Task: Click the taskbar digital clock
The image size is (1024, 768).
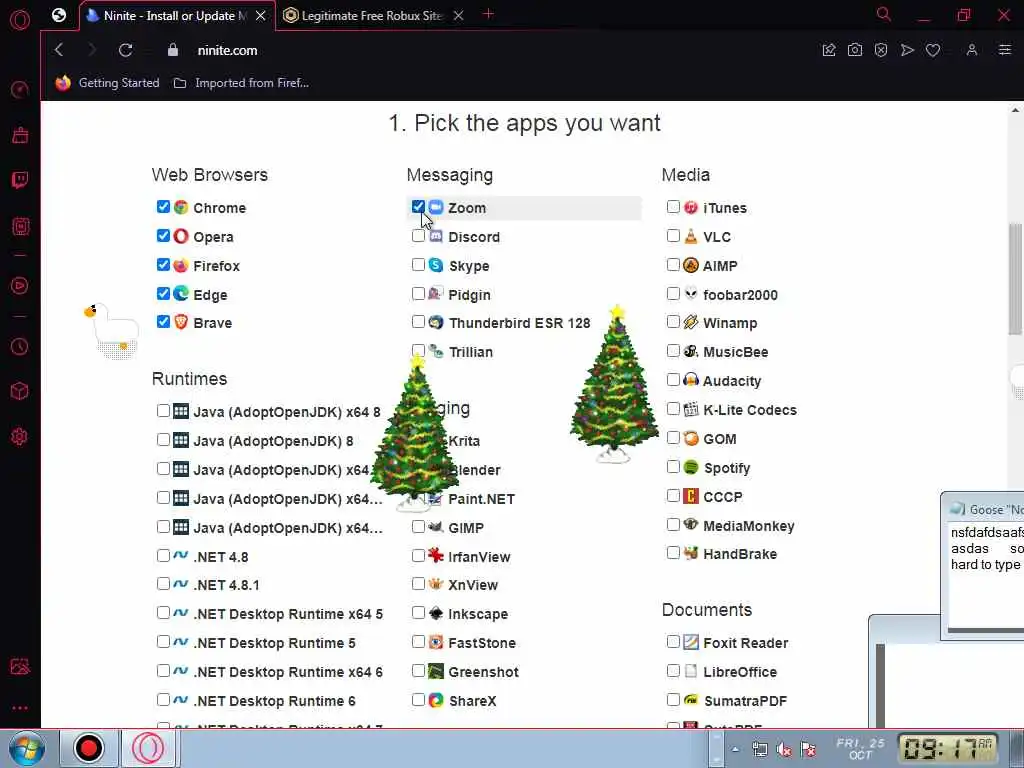Action: pyautogui.click(x=948, y=748)
